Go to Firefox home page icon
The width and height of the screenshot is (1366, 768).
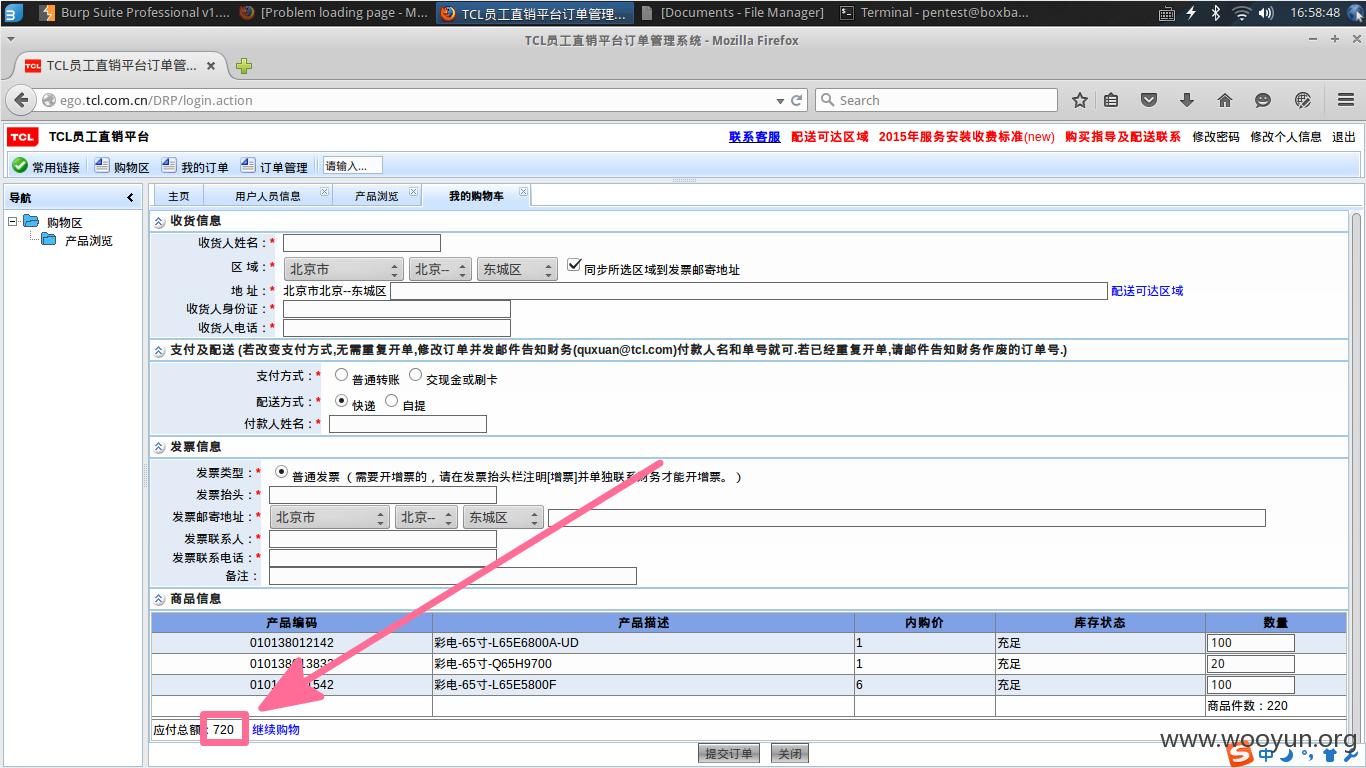tap(1224, 100)
